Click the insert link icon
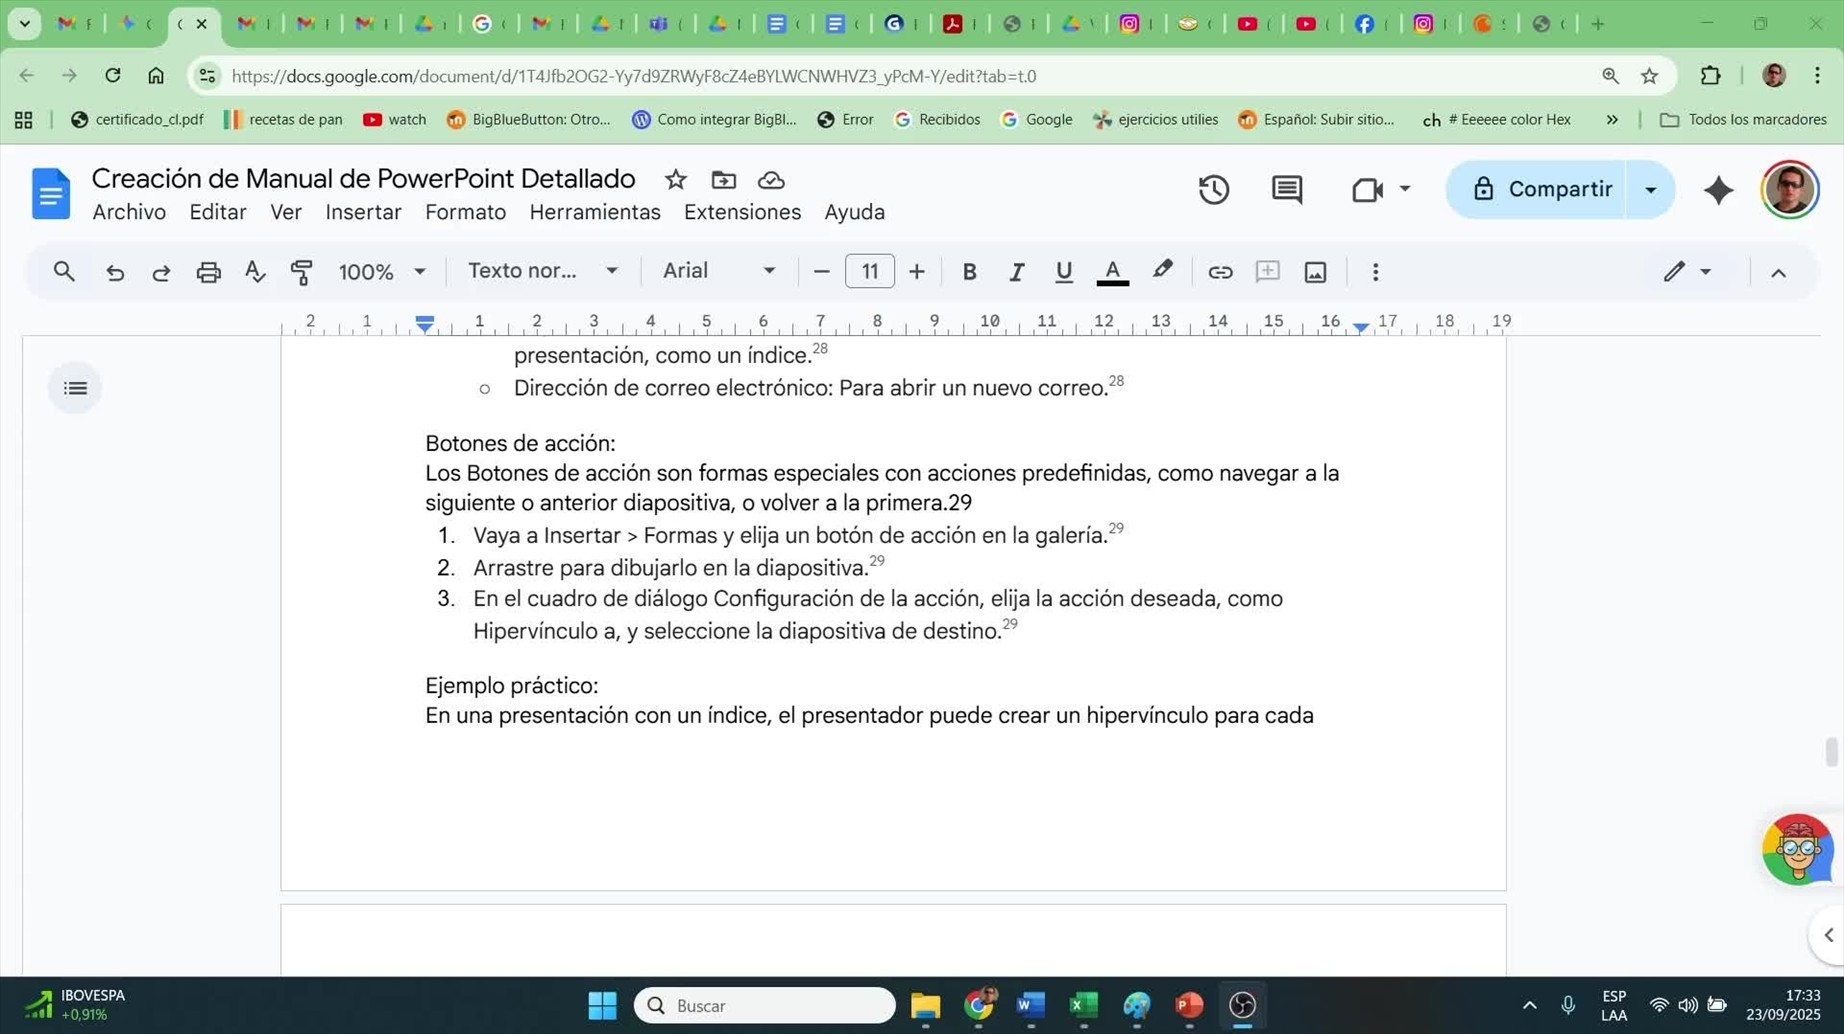Image resolution: width=1844 pixels, height=1034 pixels. click(x=1219, y=272)
